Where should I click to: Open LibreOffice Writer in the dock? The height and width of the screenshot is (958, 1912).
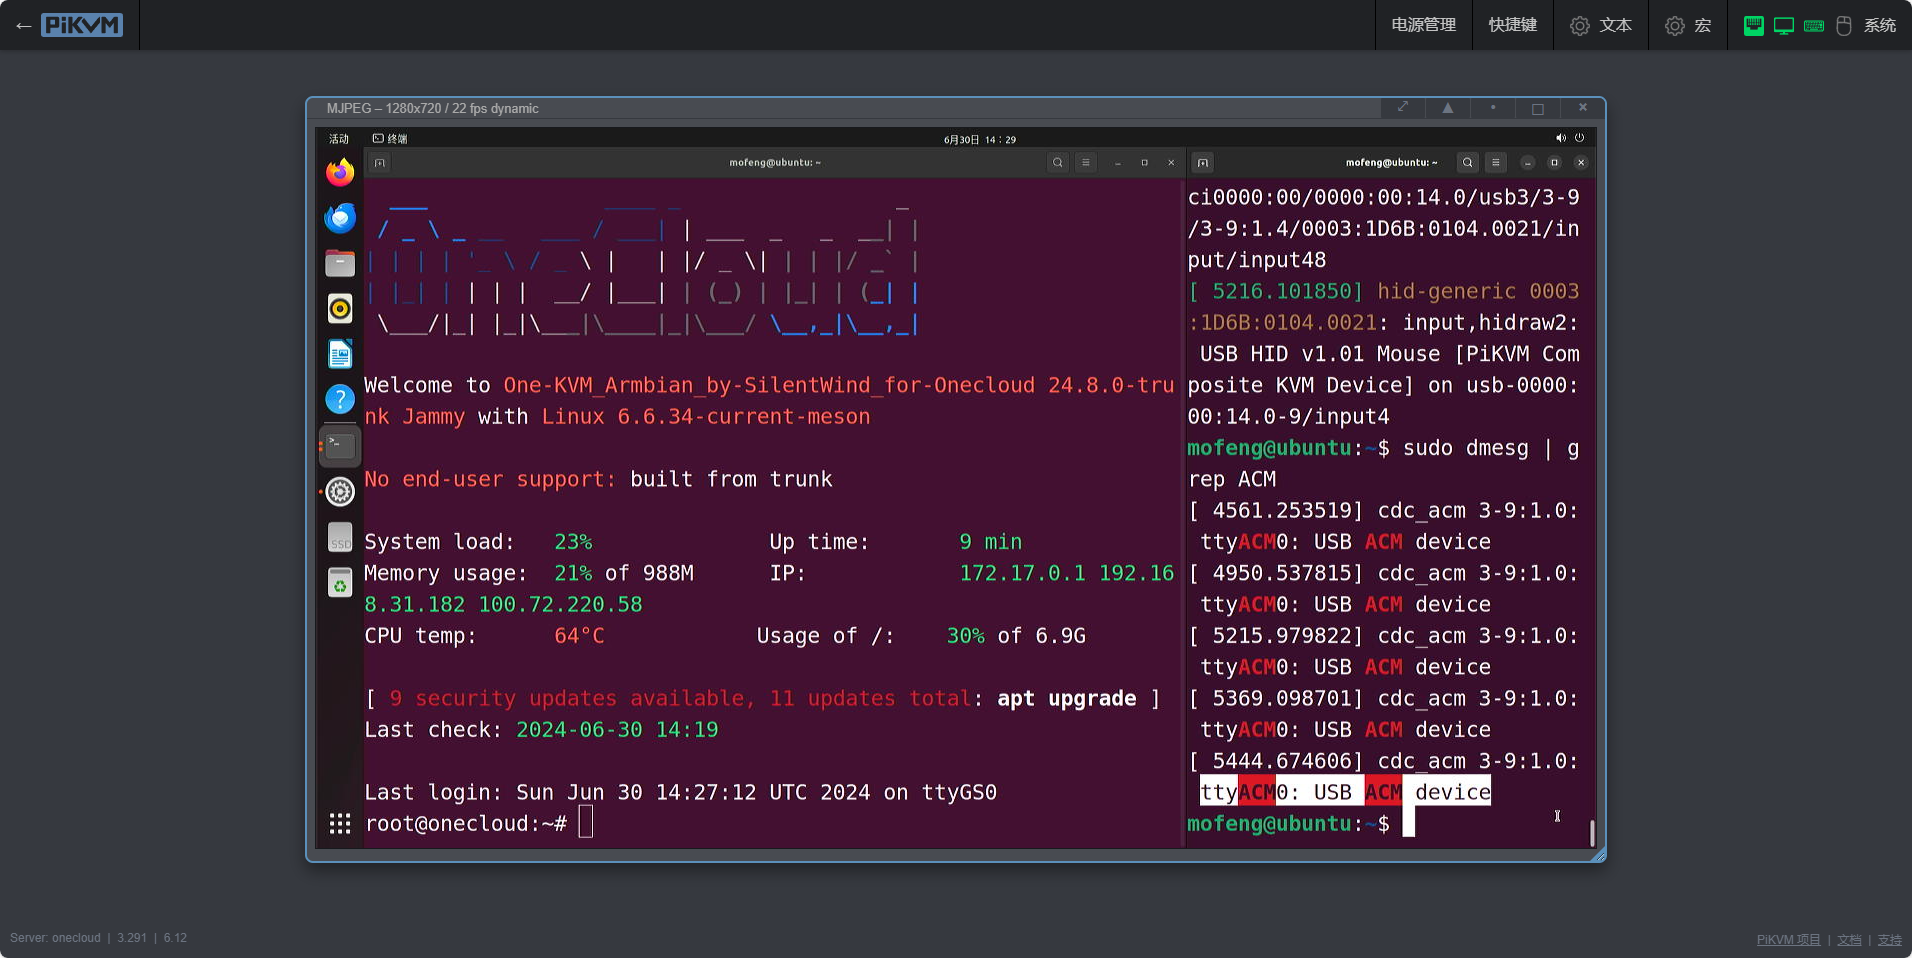(x=340, y=354)
